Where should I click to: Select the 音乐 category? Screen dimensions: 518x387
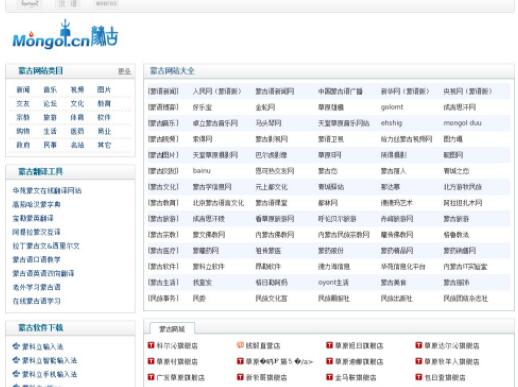pos(50,90)
